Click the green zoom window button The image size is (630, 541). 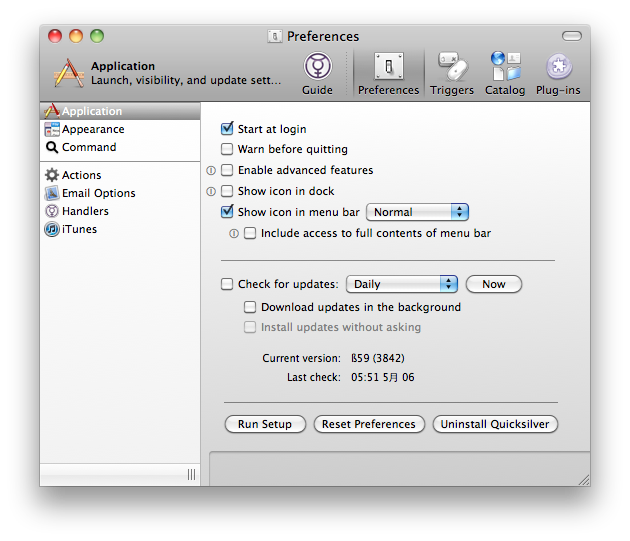click(x=97, y=36)
